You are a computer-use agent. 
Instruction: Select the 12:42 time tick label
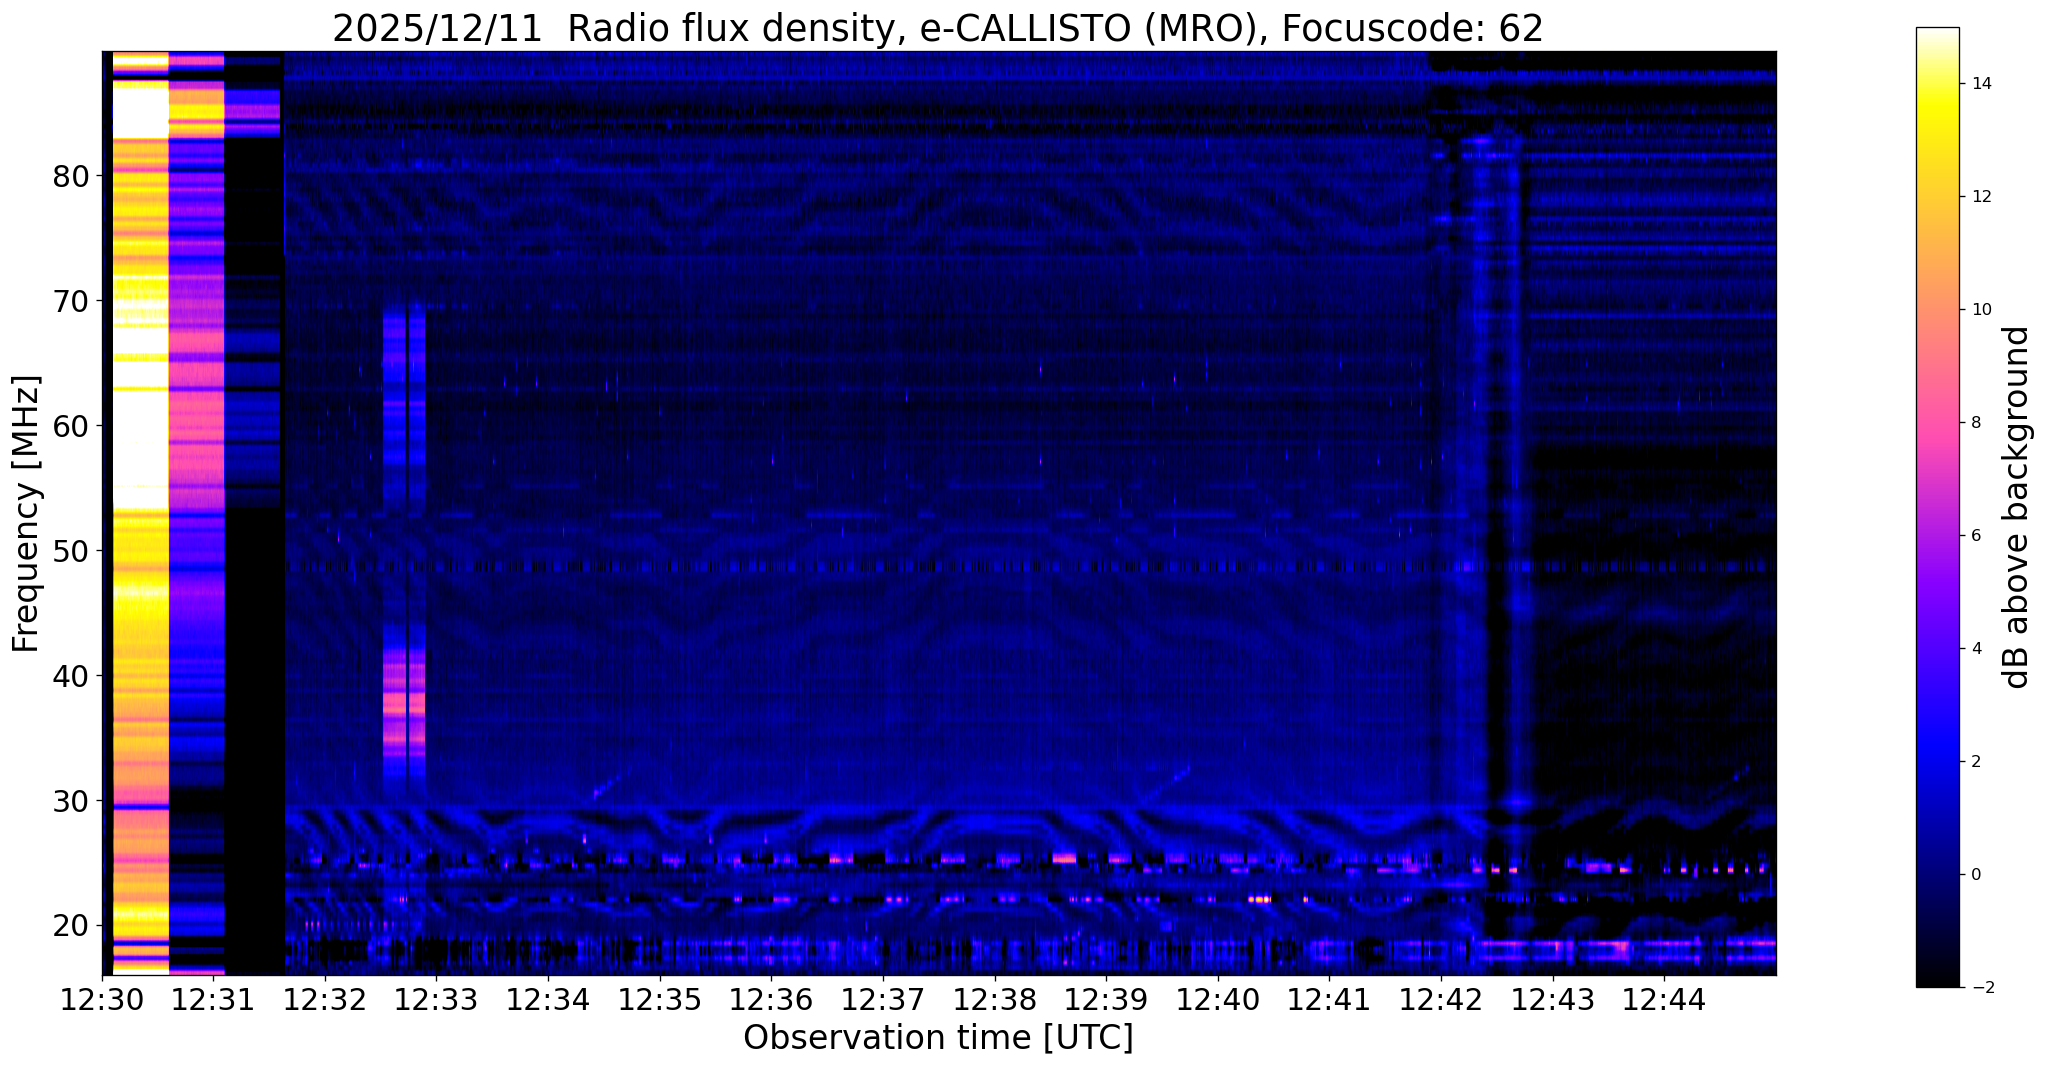coord(1441,999)
